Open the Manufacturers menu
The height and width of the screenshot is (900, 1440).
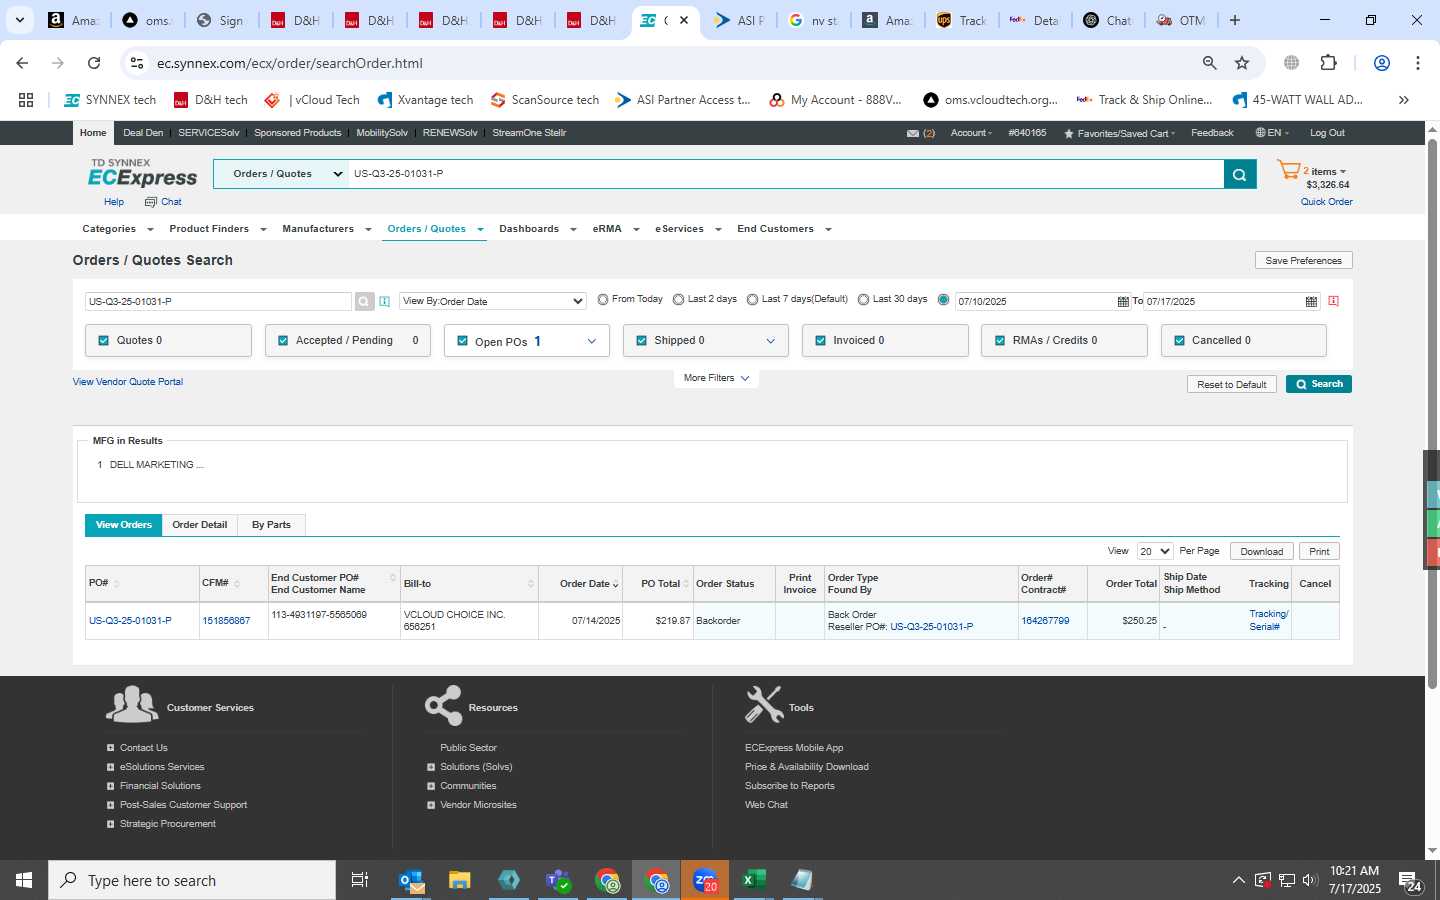pyautogui.click(x=326, y=229)
